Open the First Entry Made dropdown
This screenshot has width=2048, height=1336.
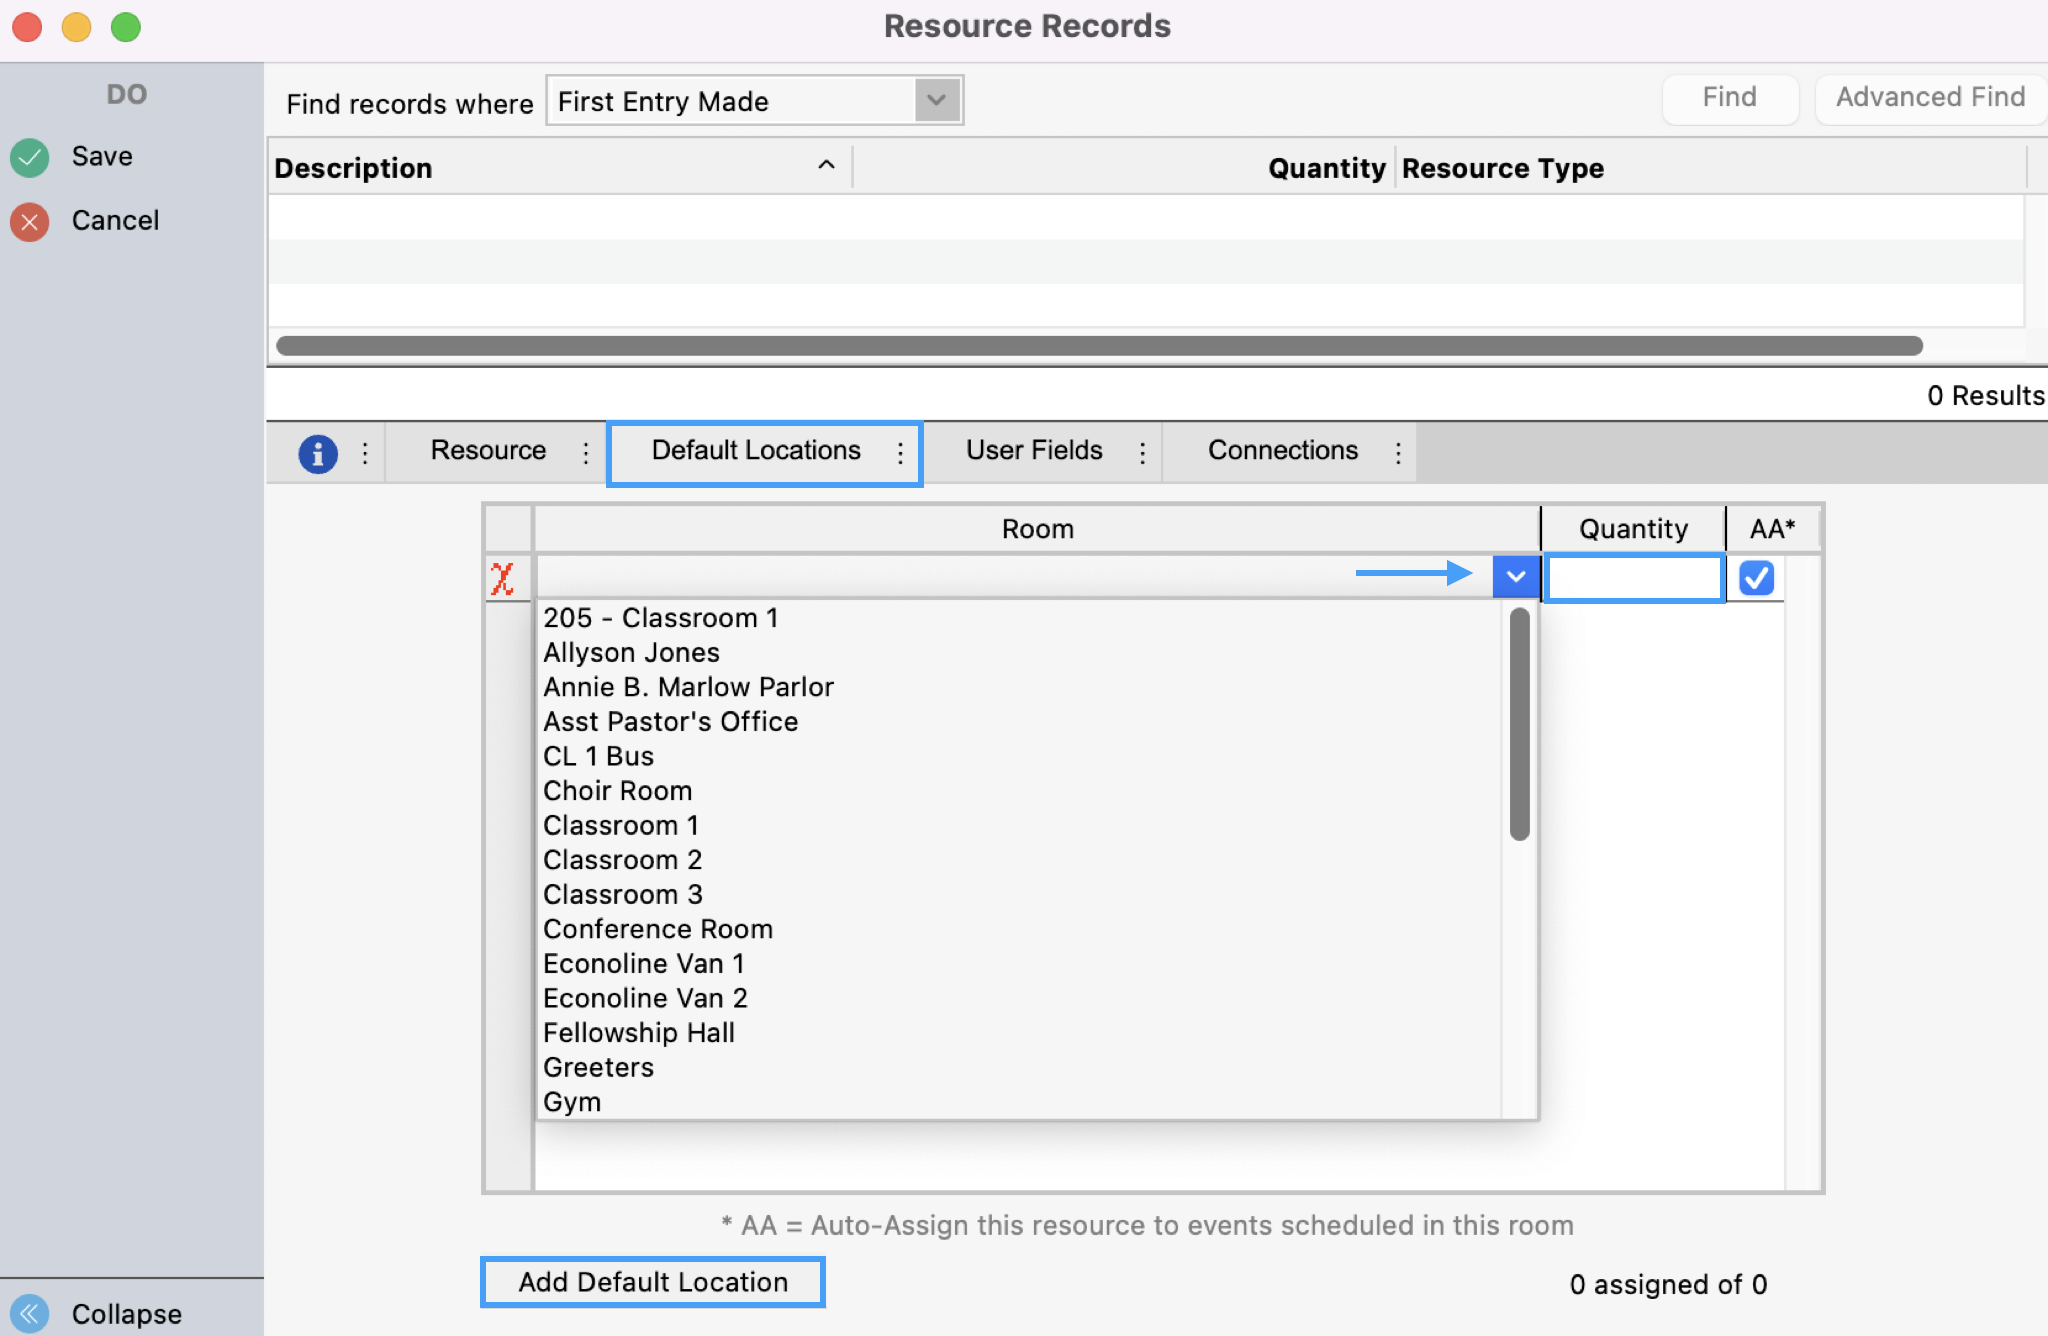(937, 100)
